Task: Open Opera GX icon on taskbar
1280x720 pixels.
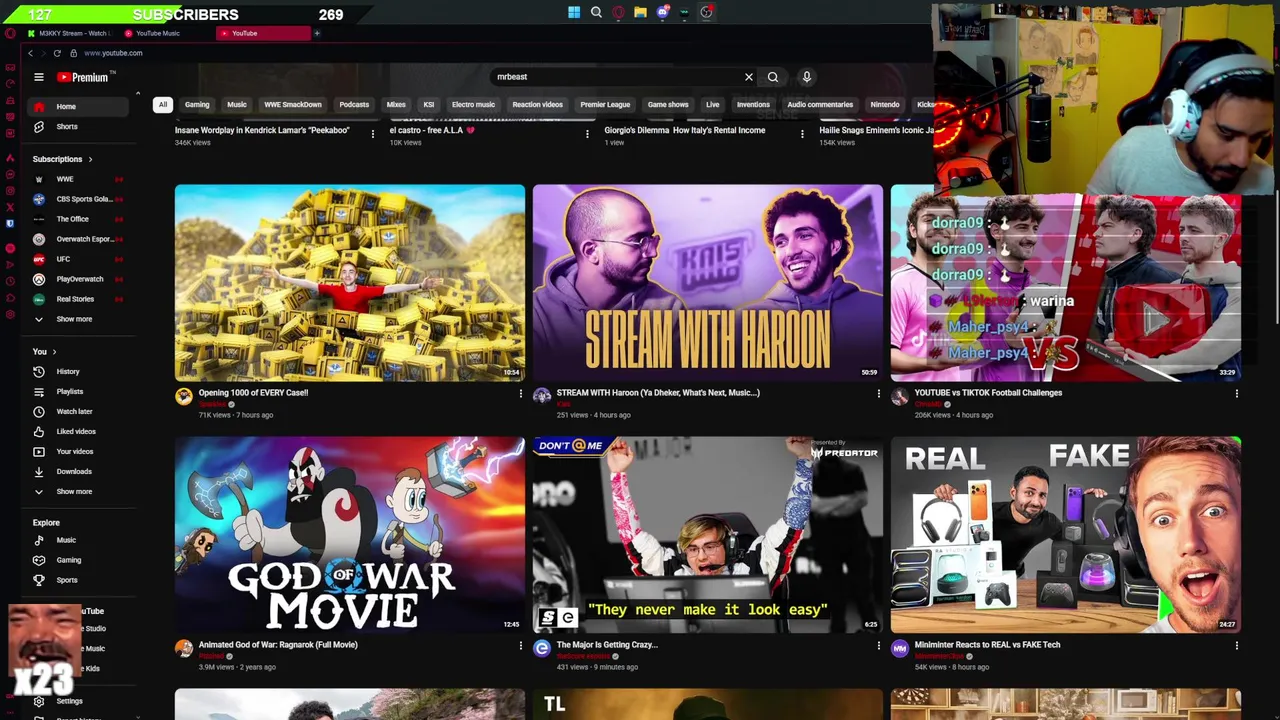Action: pyautogui.click(x=618, y=13)
